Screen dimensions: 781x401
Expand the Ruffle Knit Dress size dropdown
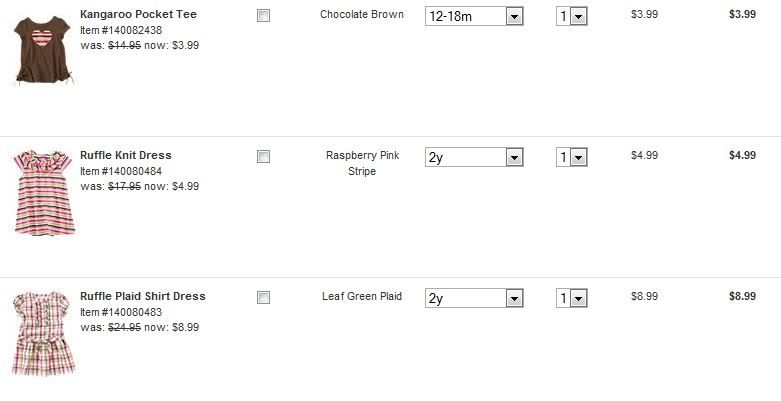tap(474, 158)
